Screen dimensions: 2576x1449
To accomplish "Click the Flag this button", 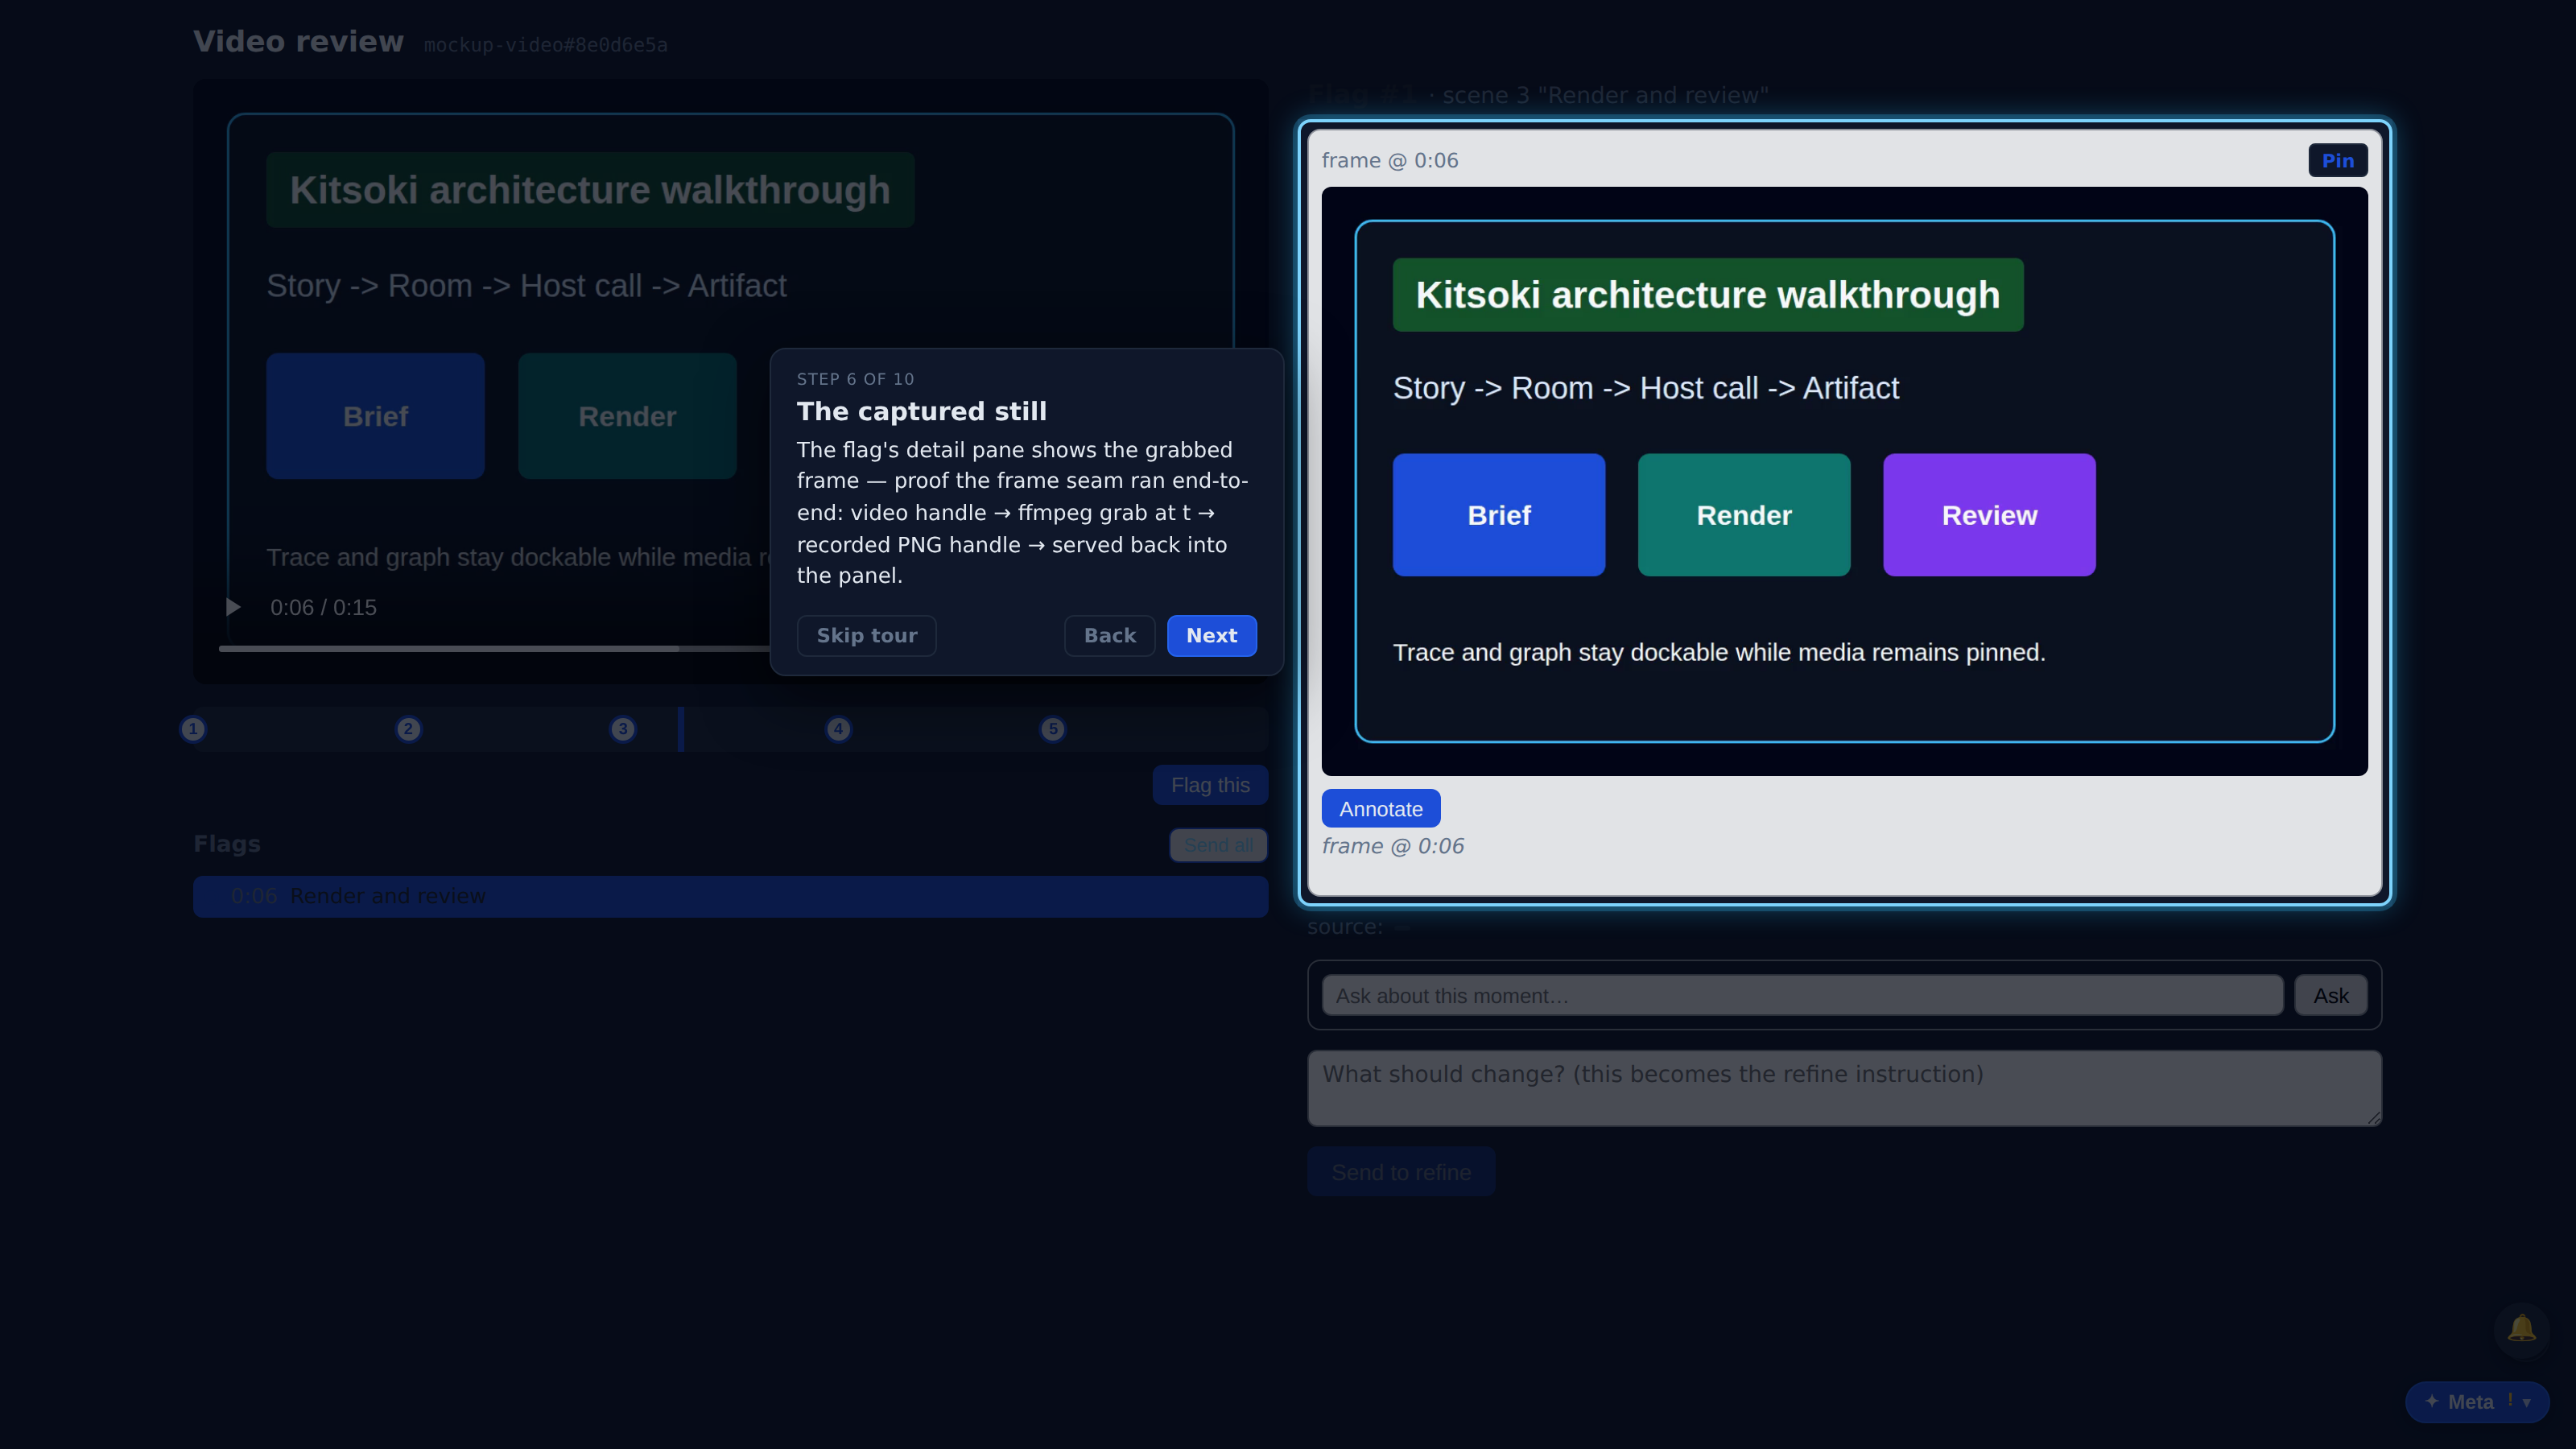I will click(1210, 785).
